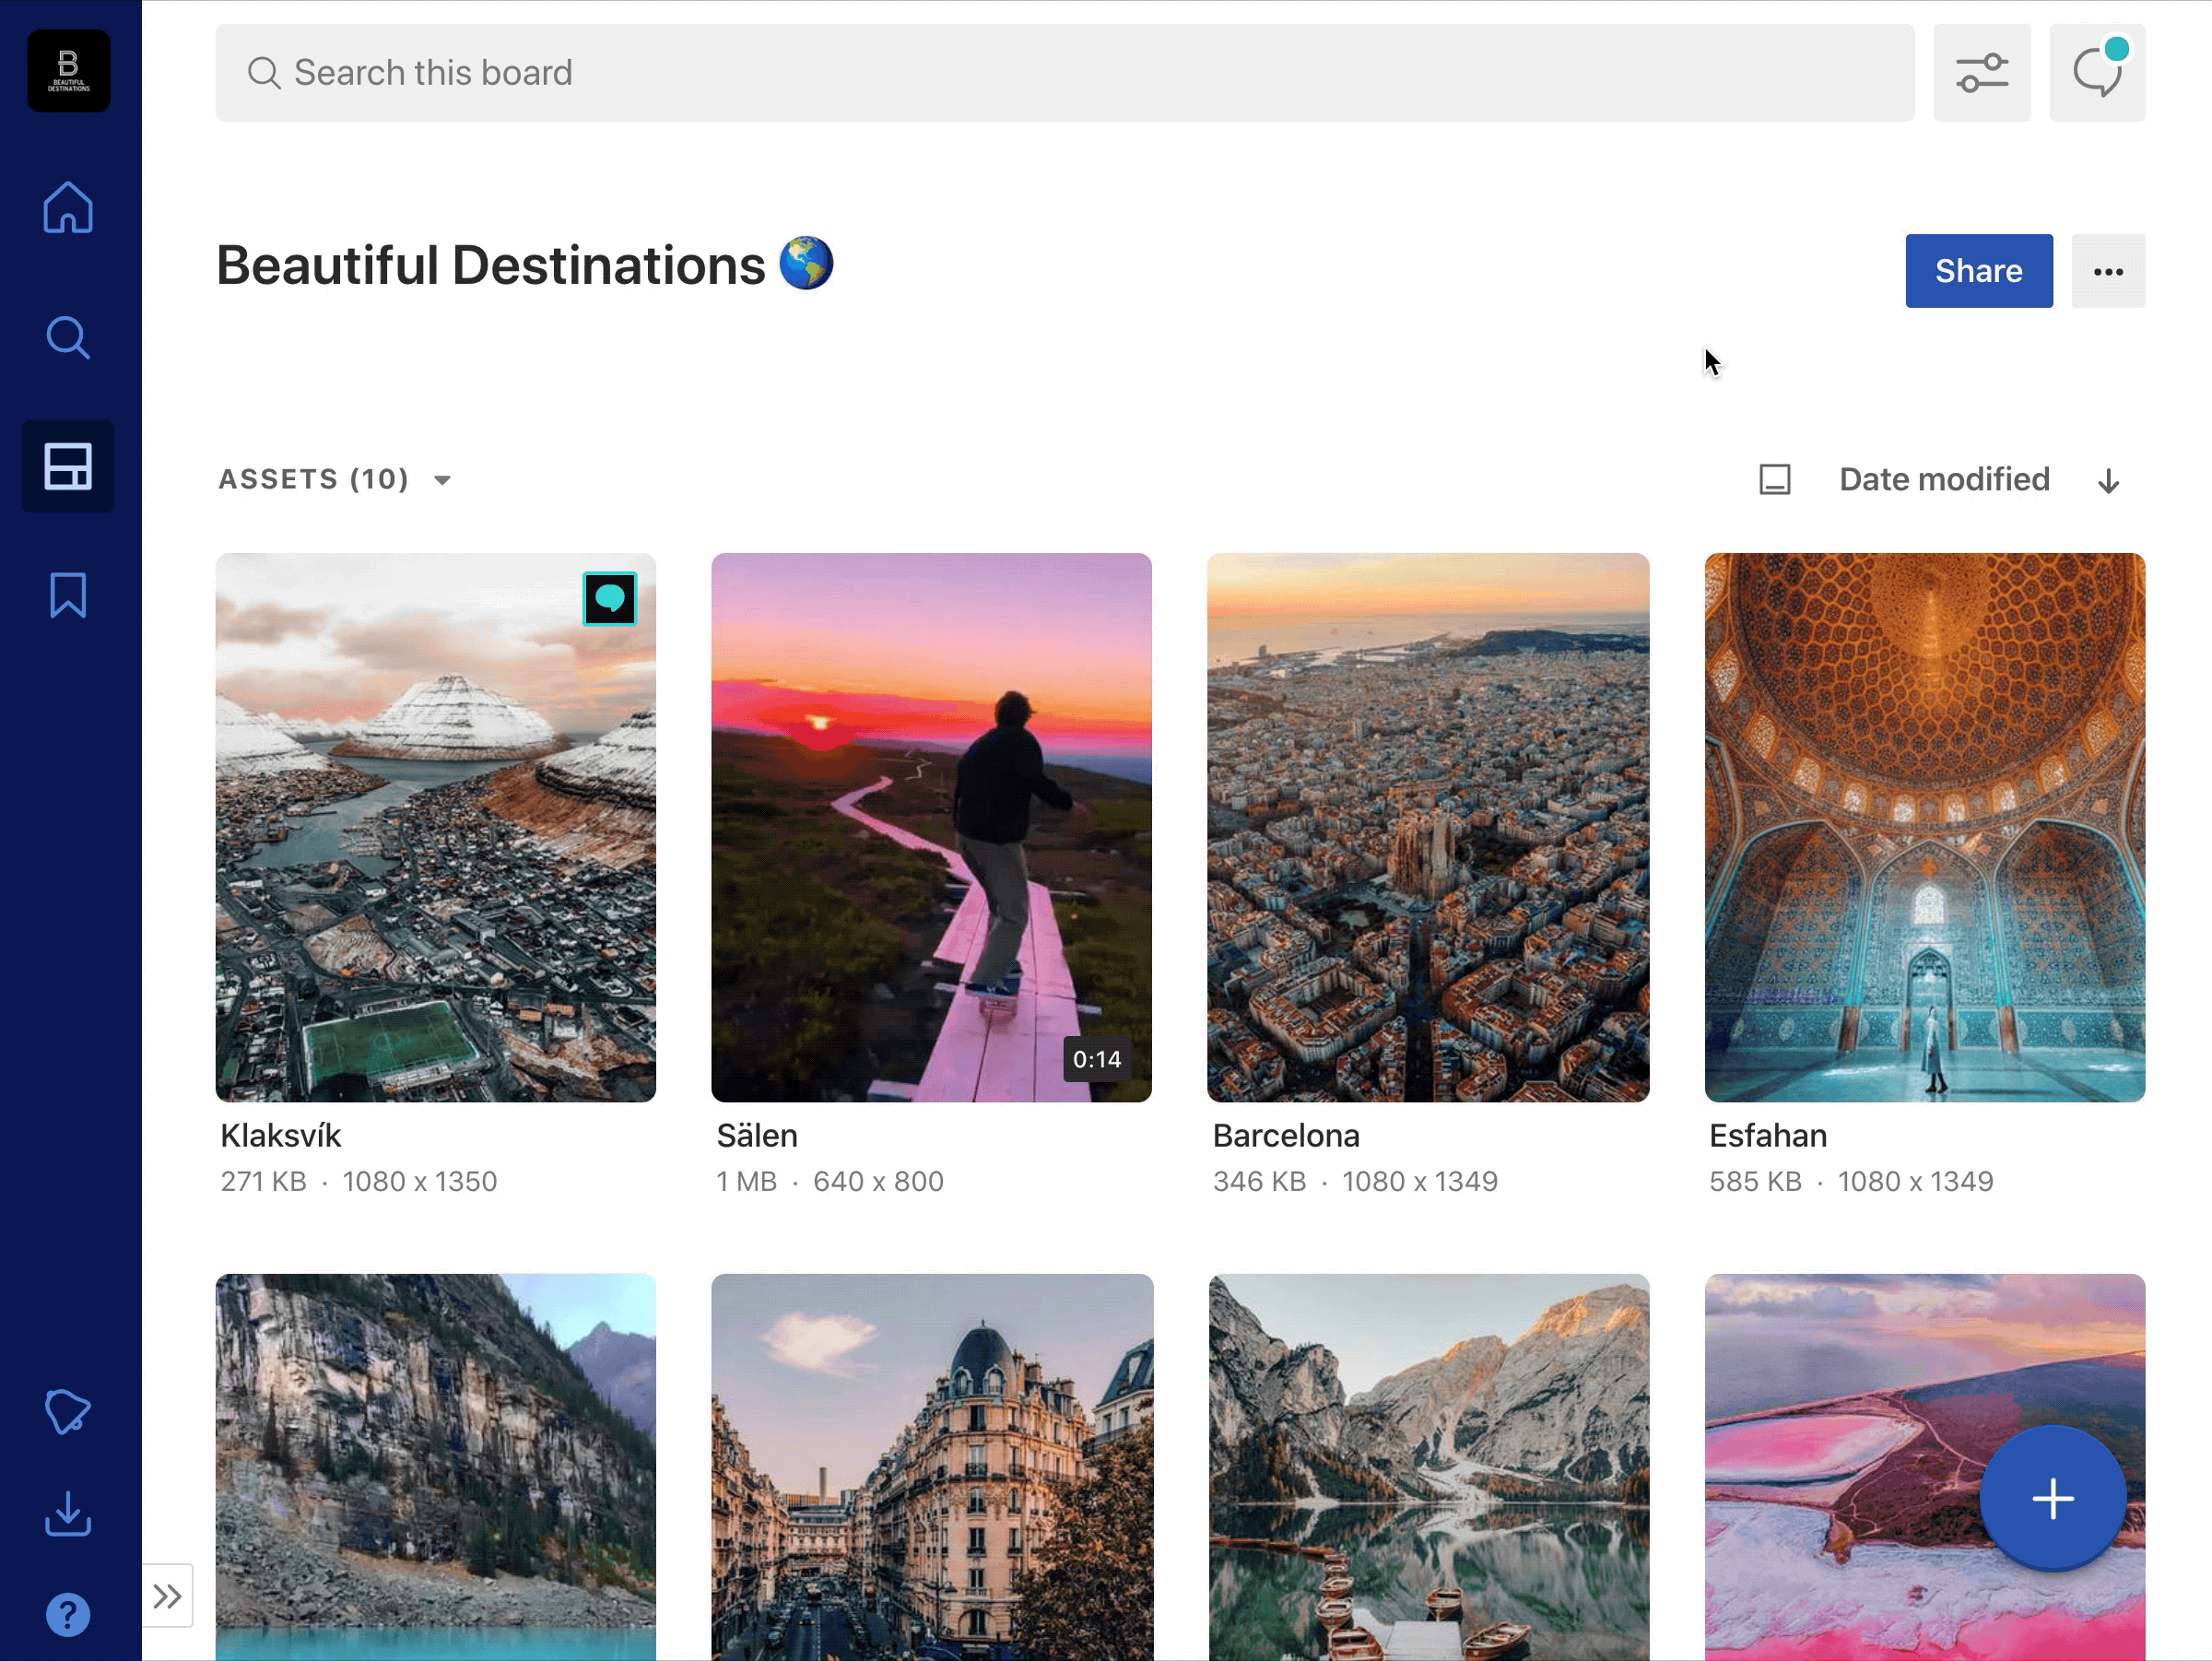
Task: Open the three-dots more options menu
Action: (x=2108, y=271)
